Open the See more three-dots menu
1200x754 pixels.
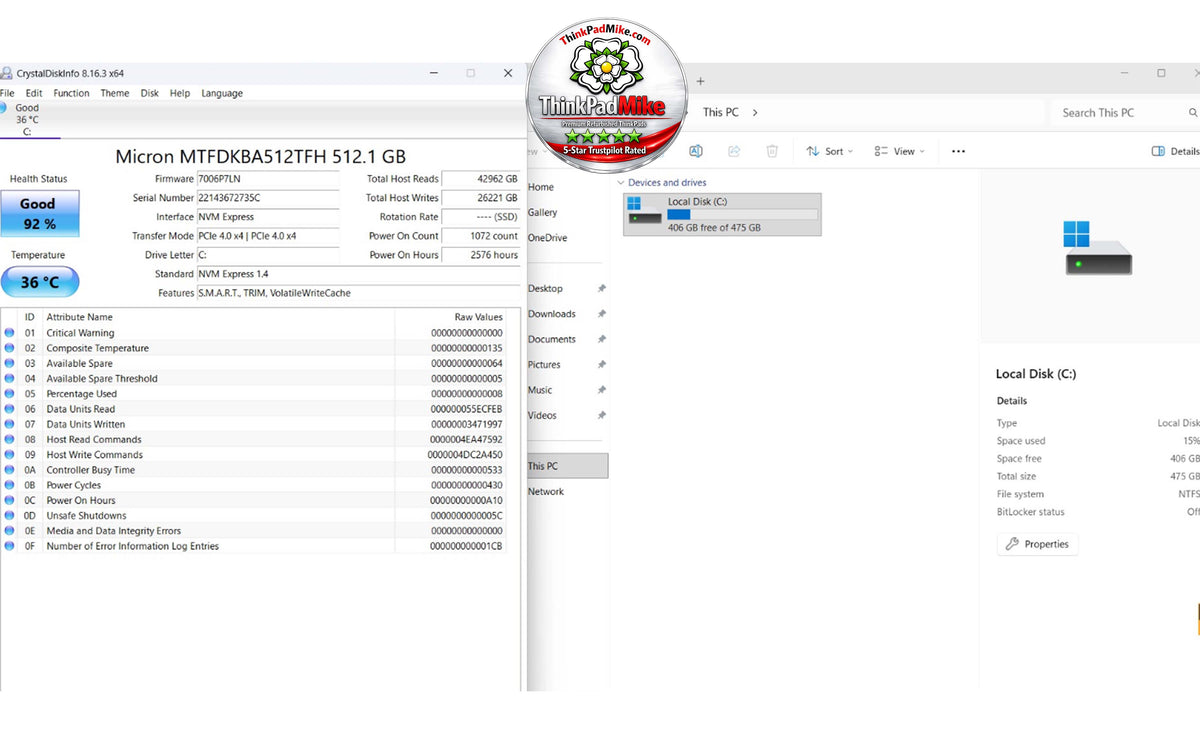point(958,151)
